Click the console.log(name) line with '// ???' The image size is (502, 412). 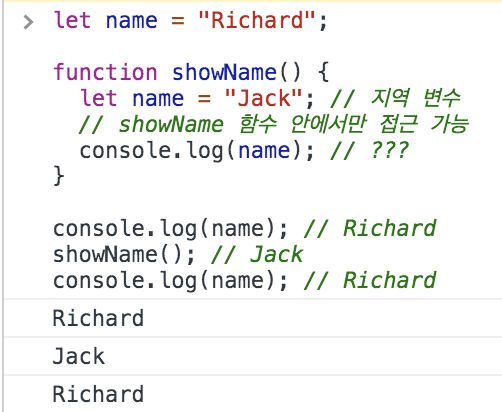tap(244, 151)
